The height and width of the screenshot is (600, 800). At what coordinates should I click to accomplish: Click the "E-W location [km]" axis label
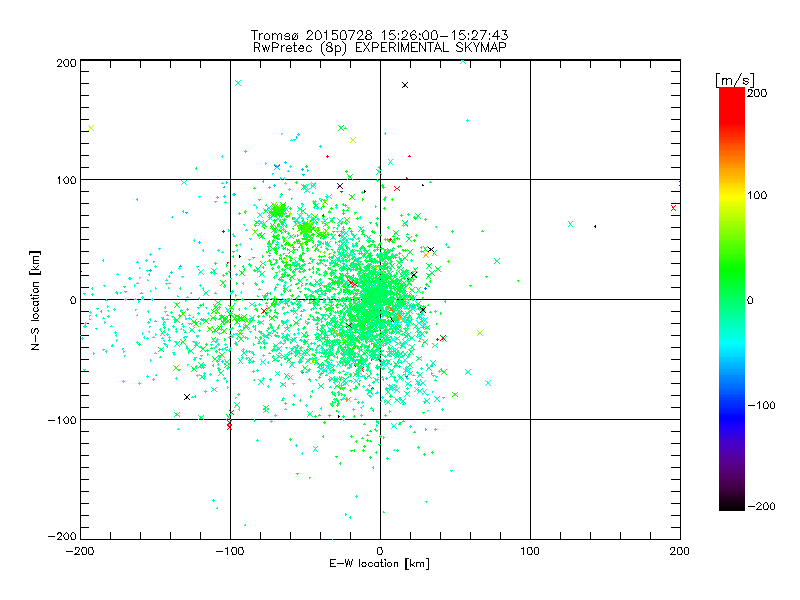379,563
